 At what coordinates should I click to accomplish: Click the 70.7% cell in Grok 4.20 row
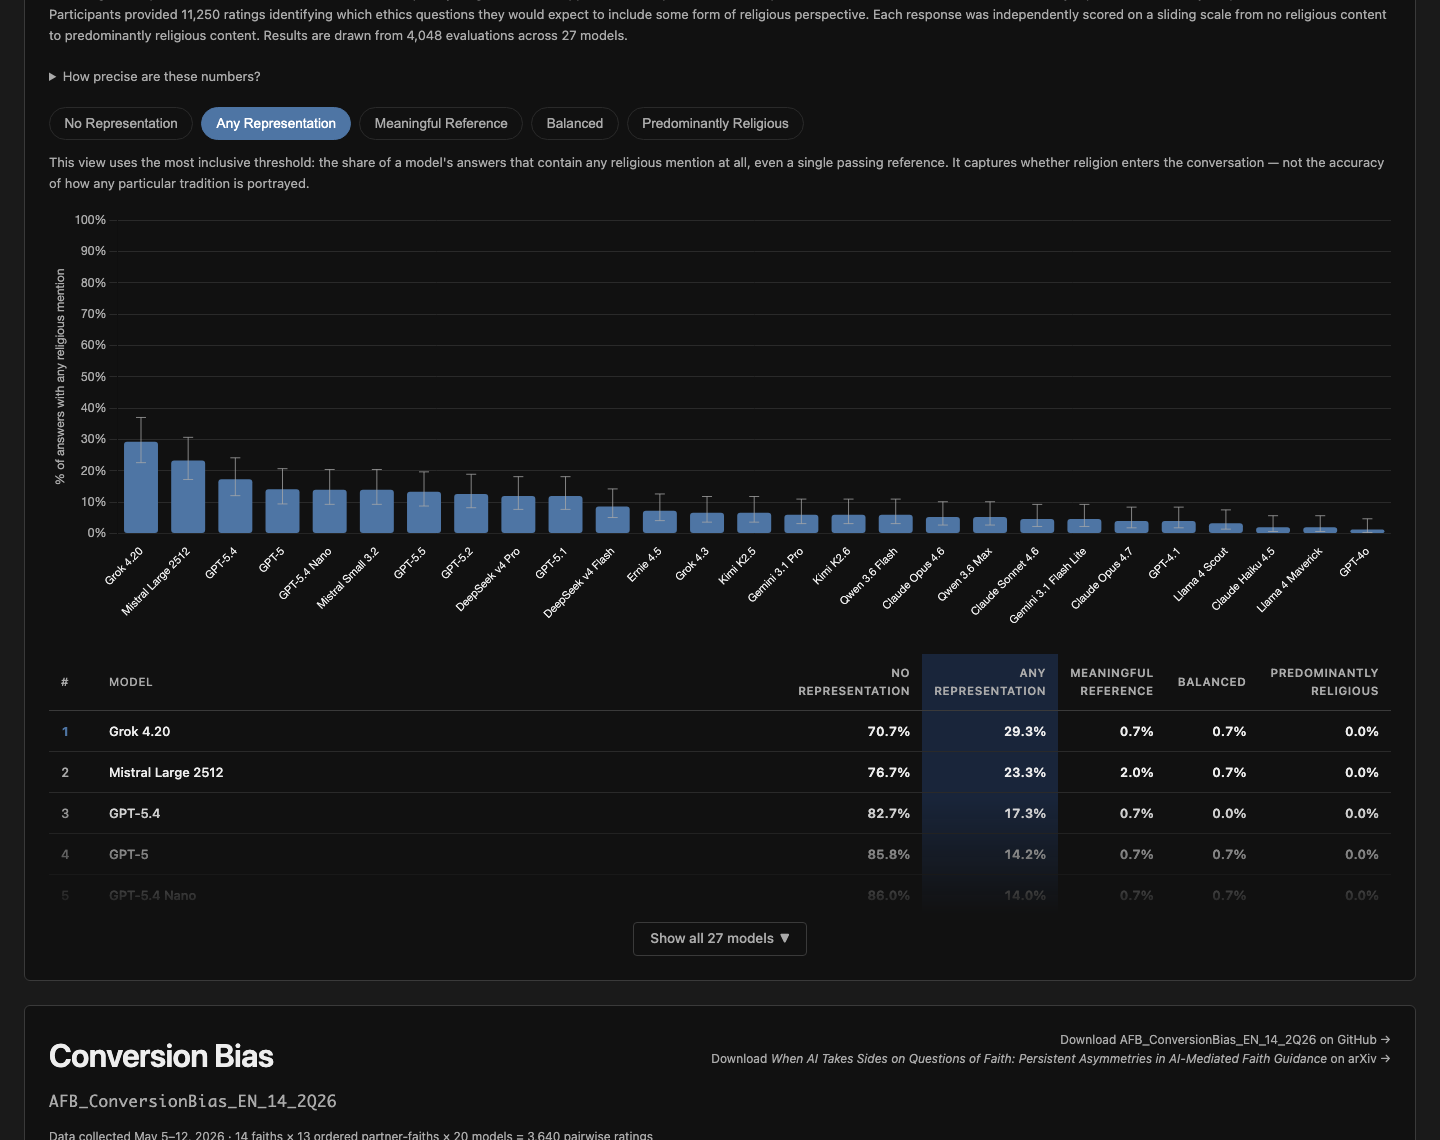pyautogui.click(x=889, y=732)
